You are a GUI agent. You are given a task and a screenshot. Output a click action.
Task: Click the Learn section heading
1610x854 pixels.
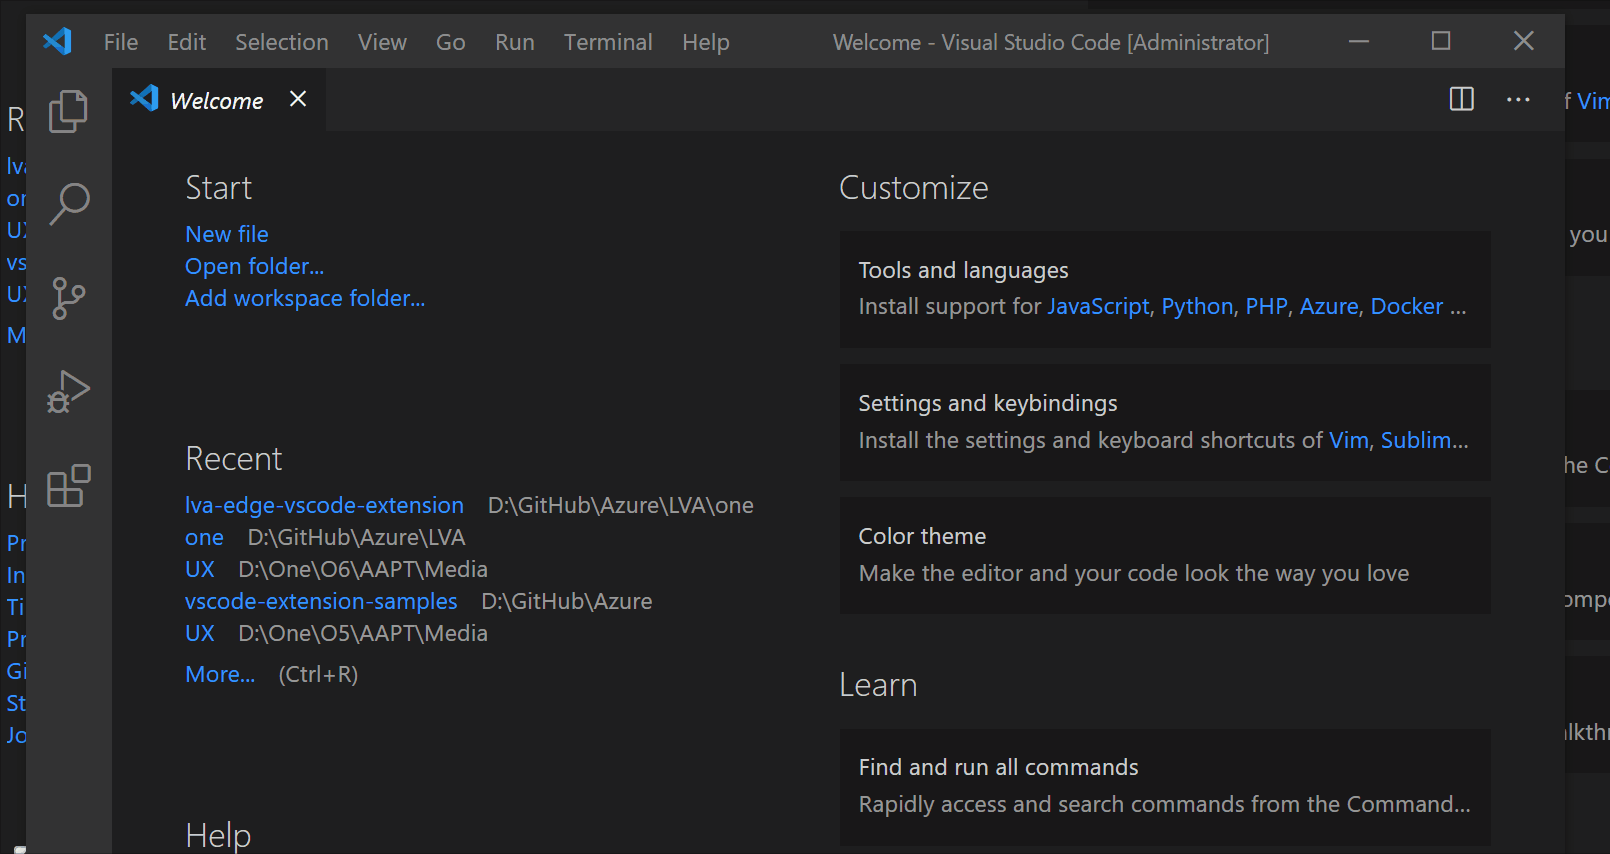pos(878,685)
